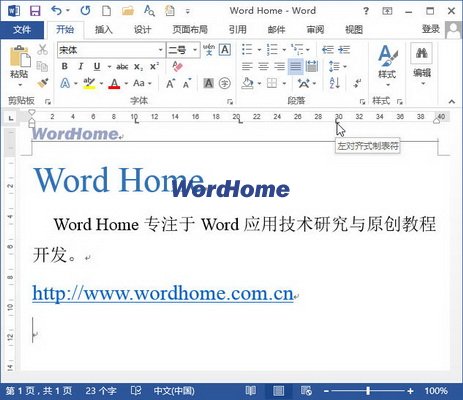The image size is (463, 400).
Task: Collapse the ribbon with arrow
Action: pos(452,101)
